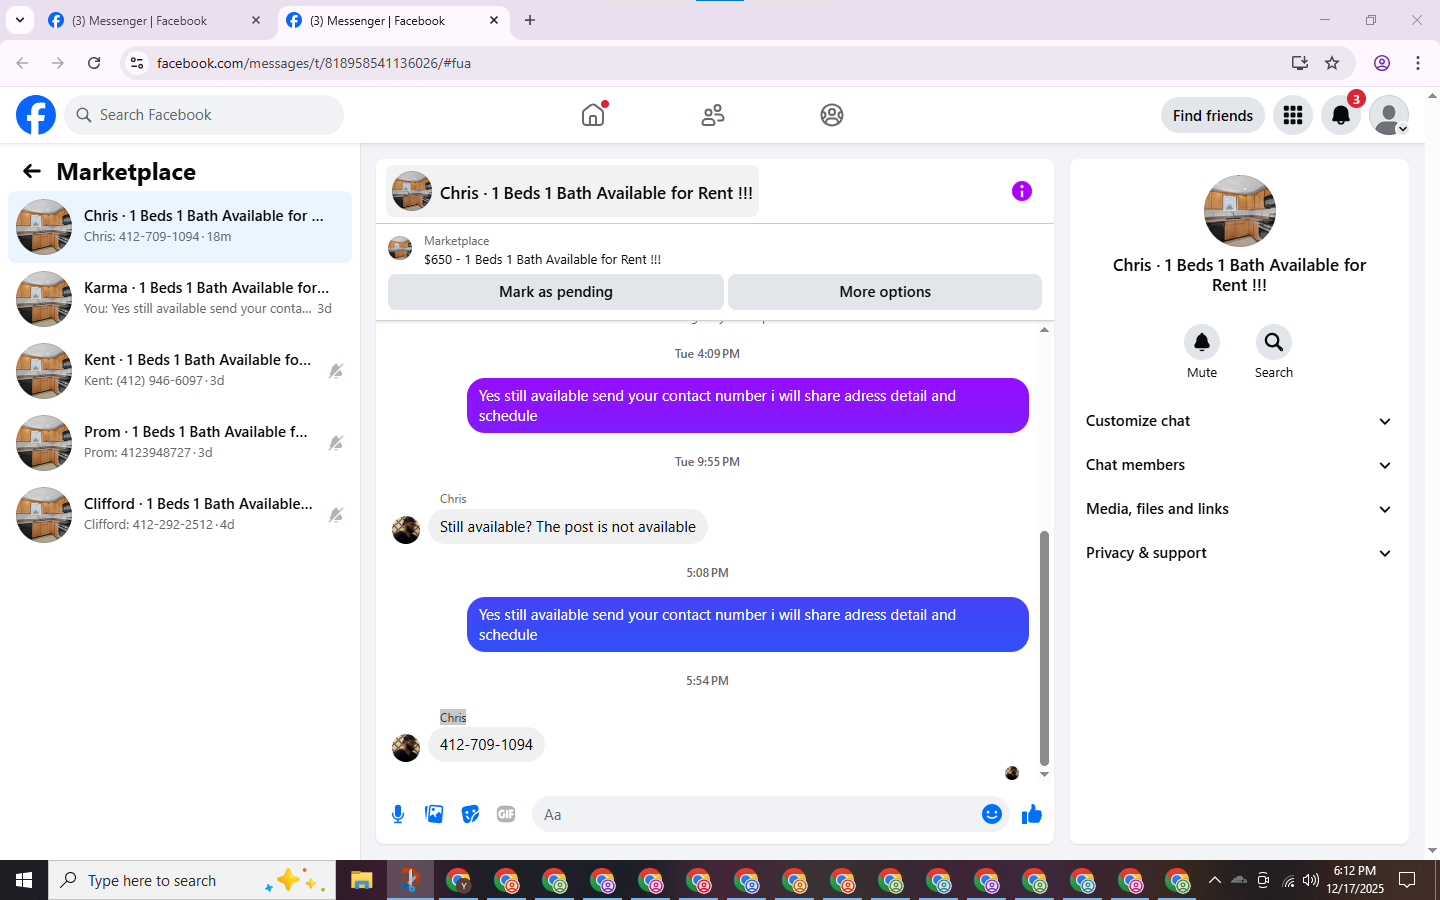Click Find friends button
This screenshot has height=900, width=1440.
pos(1213,115)
